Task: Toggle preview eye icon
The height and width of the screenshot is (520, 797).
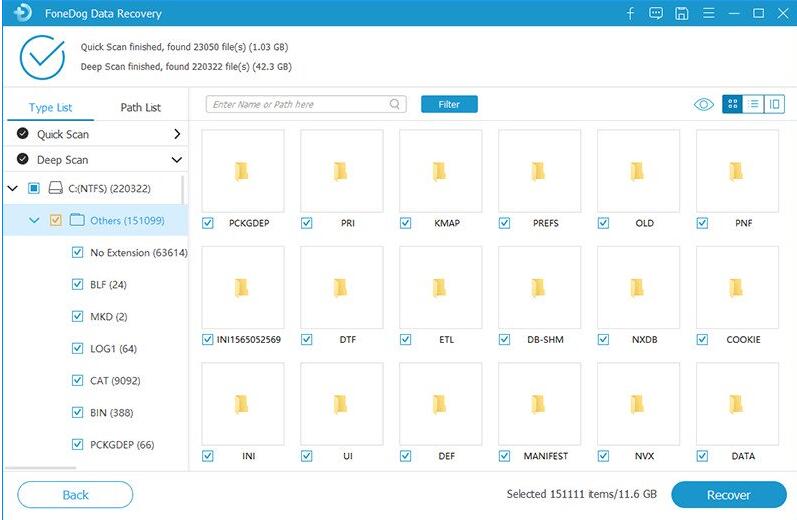Action: point(703,105)
